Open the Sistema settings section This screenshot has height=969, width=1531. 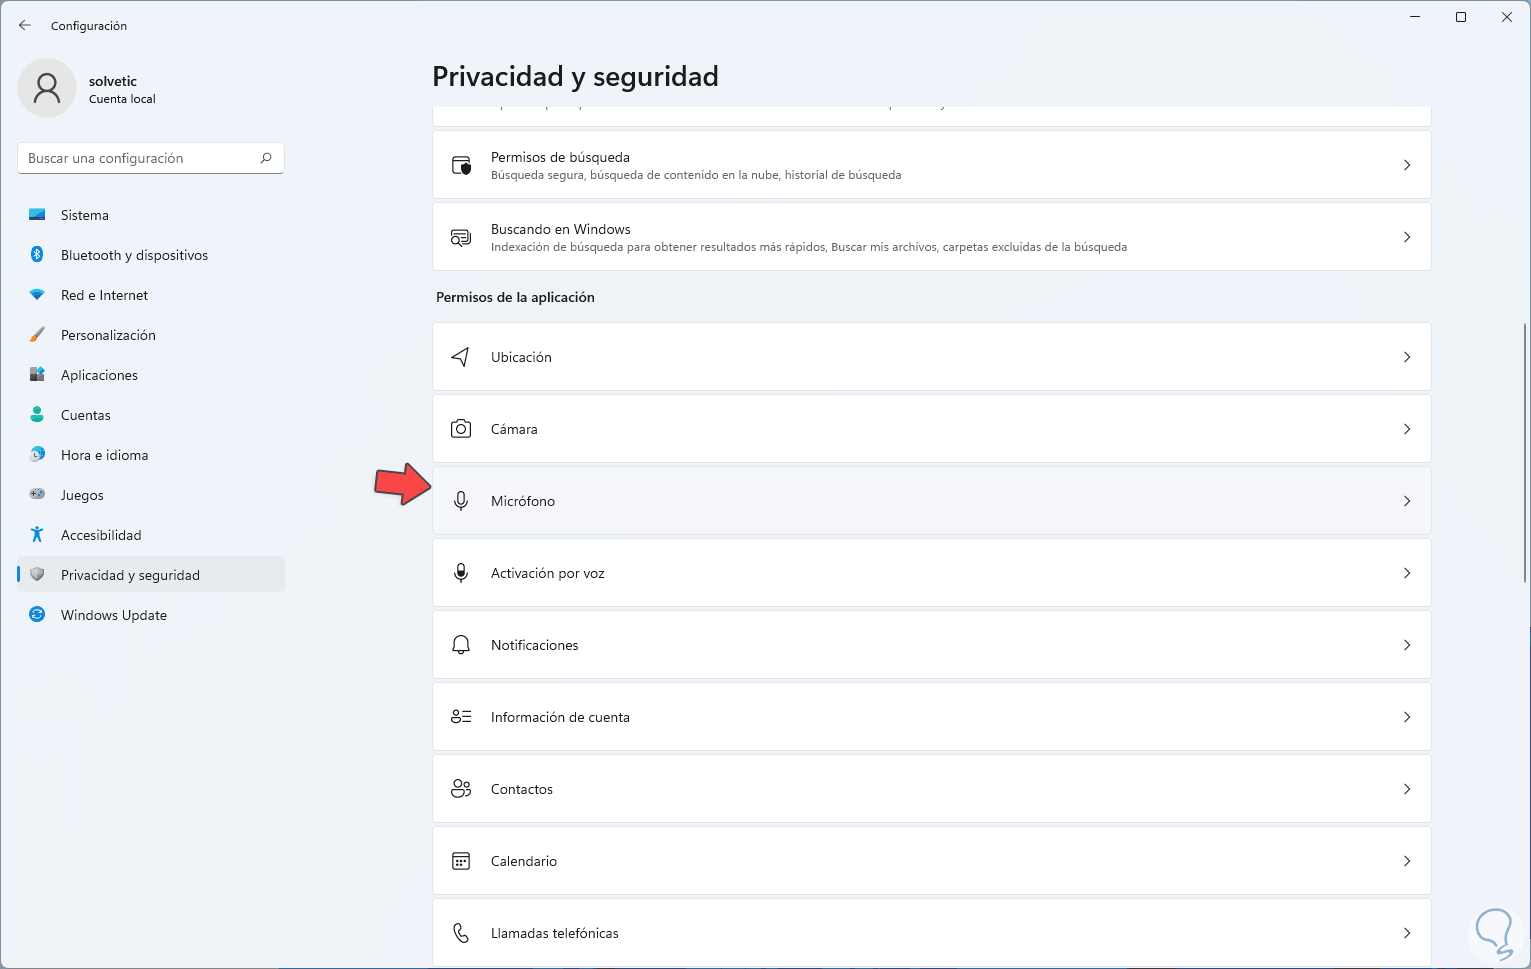point(85,215)
